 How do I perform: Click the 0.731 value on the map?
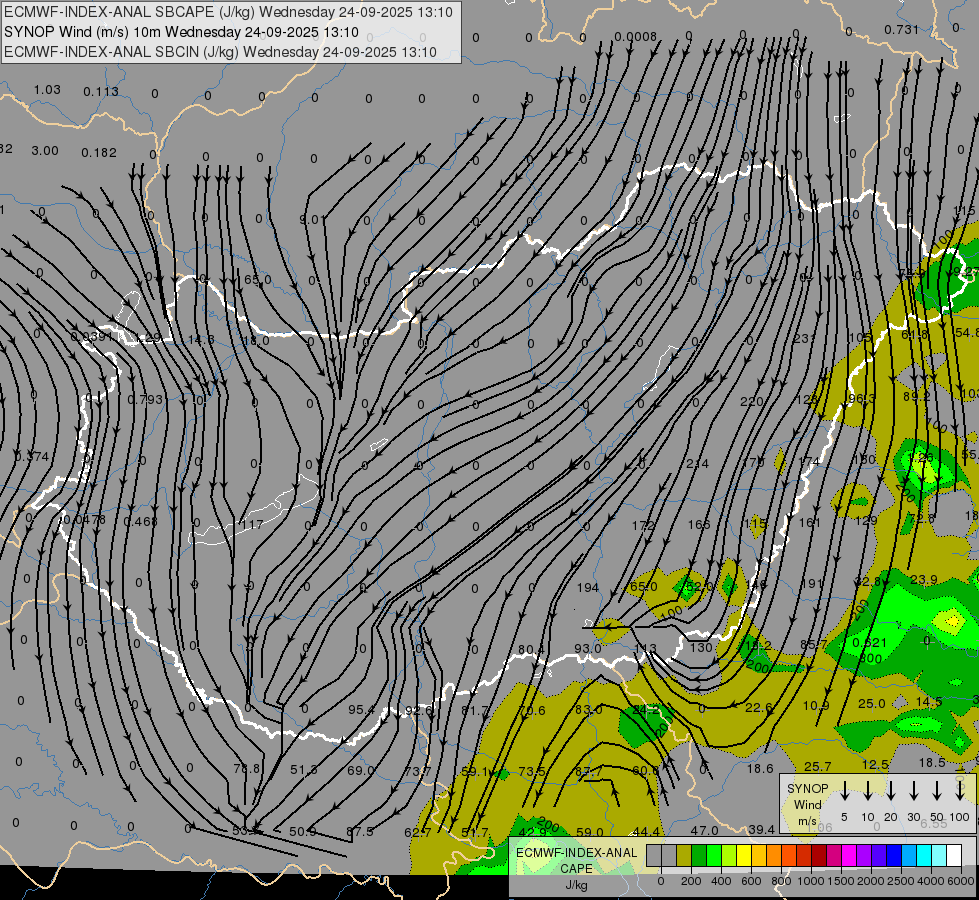click(902, 29)
